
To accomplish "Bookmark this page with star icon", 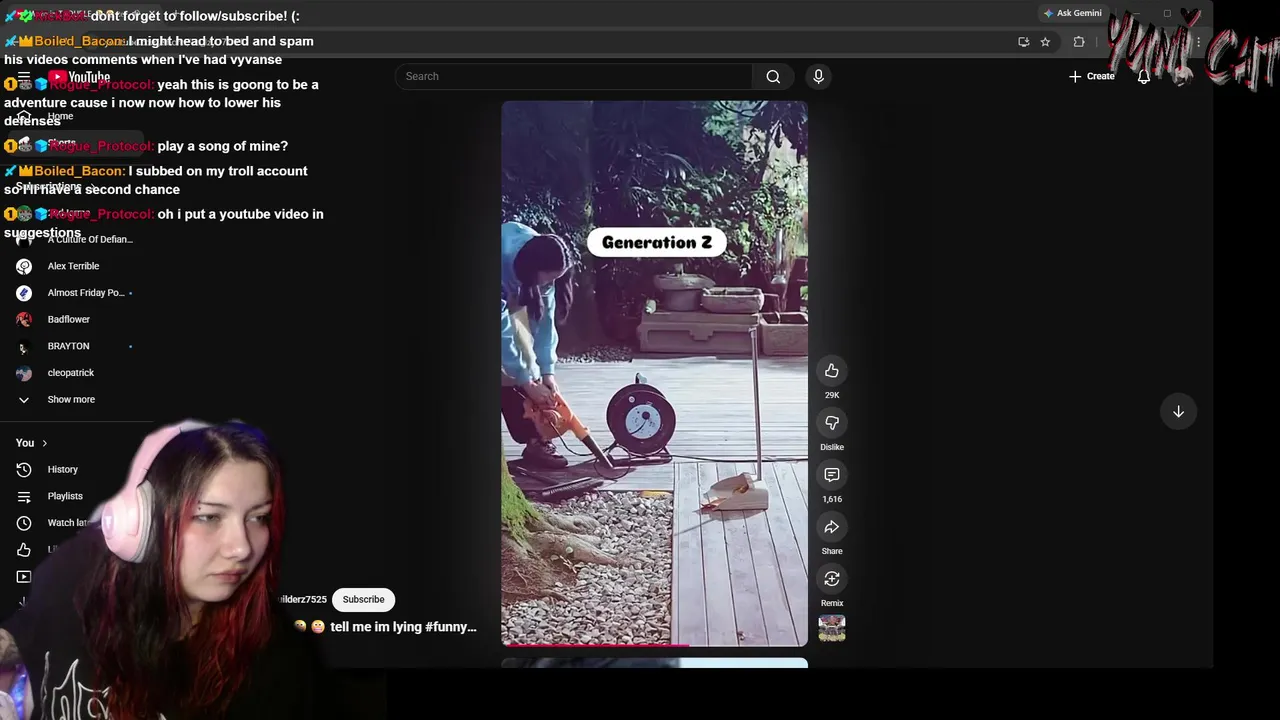I will click(1045, 42).
